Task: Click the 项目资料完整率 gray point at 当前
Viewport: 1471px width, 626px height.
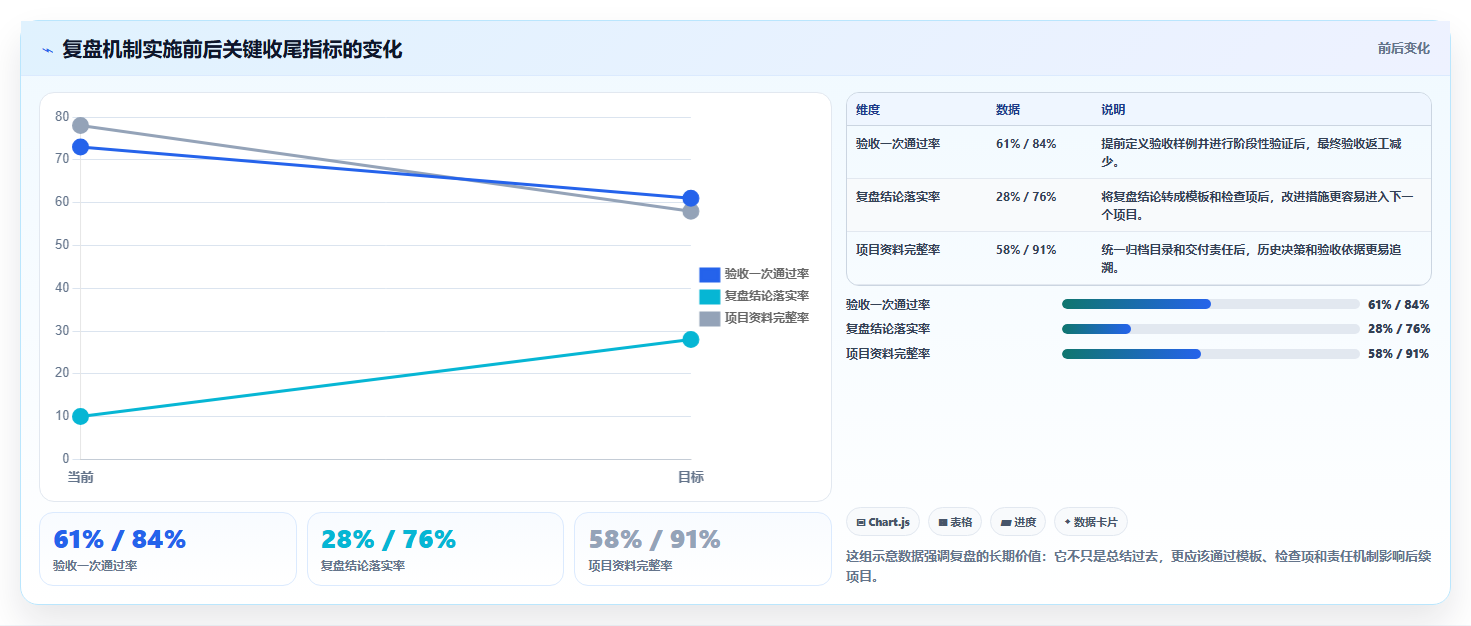Action: coord(81,125)
